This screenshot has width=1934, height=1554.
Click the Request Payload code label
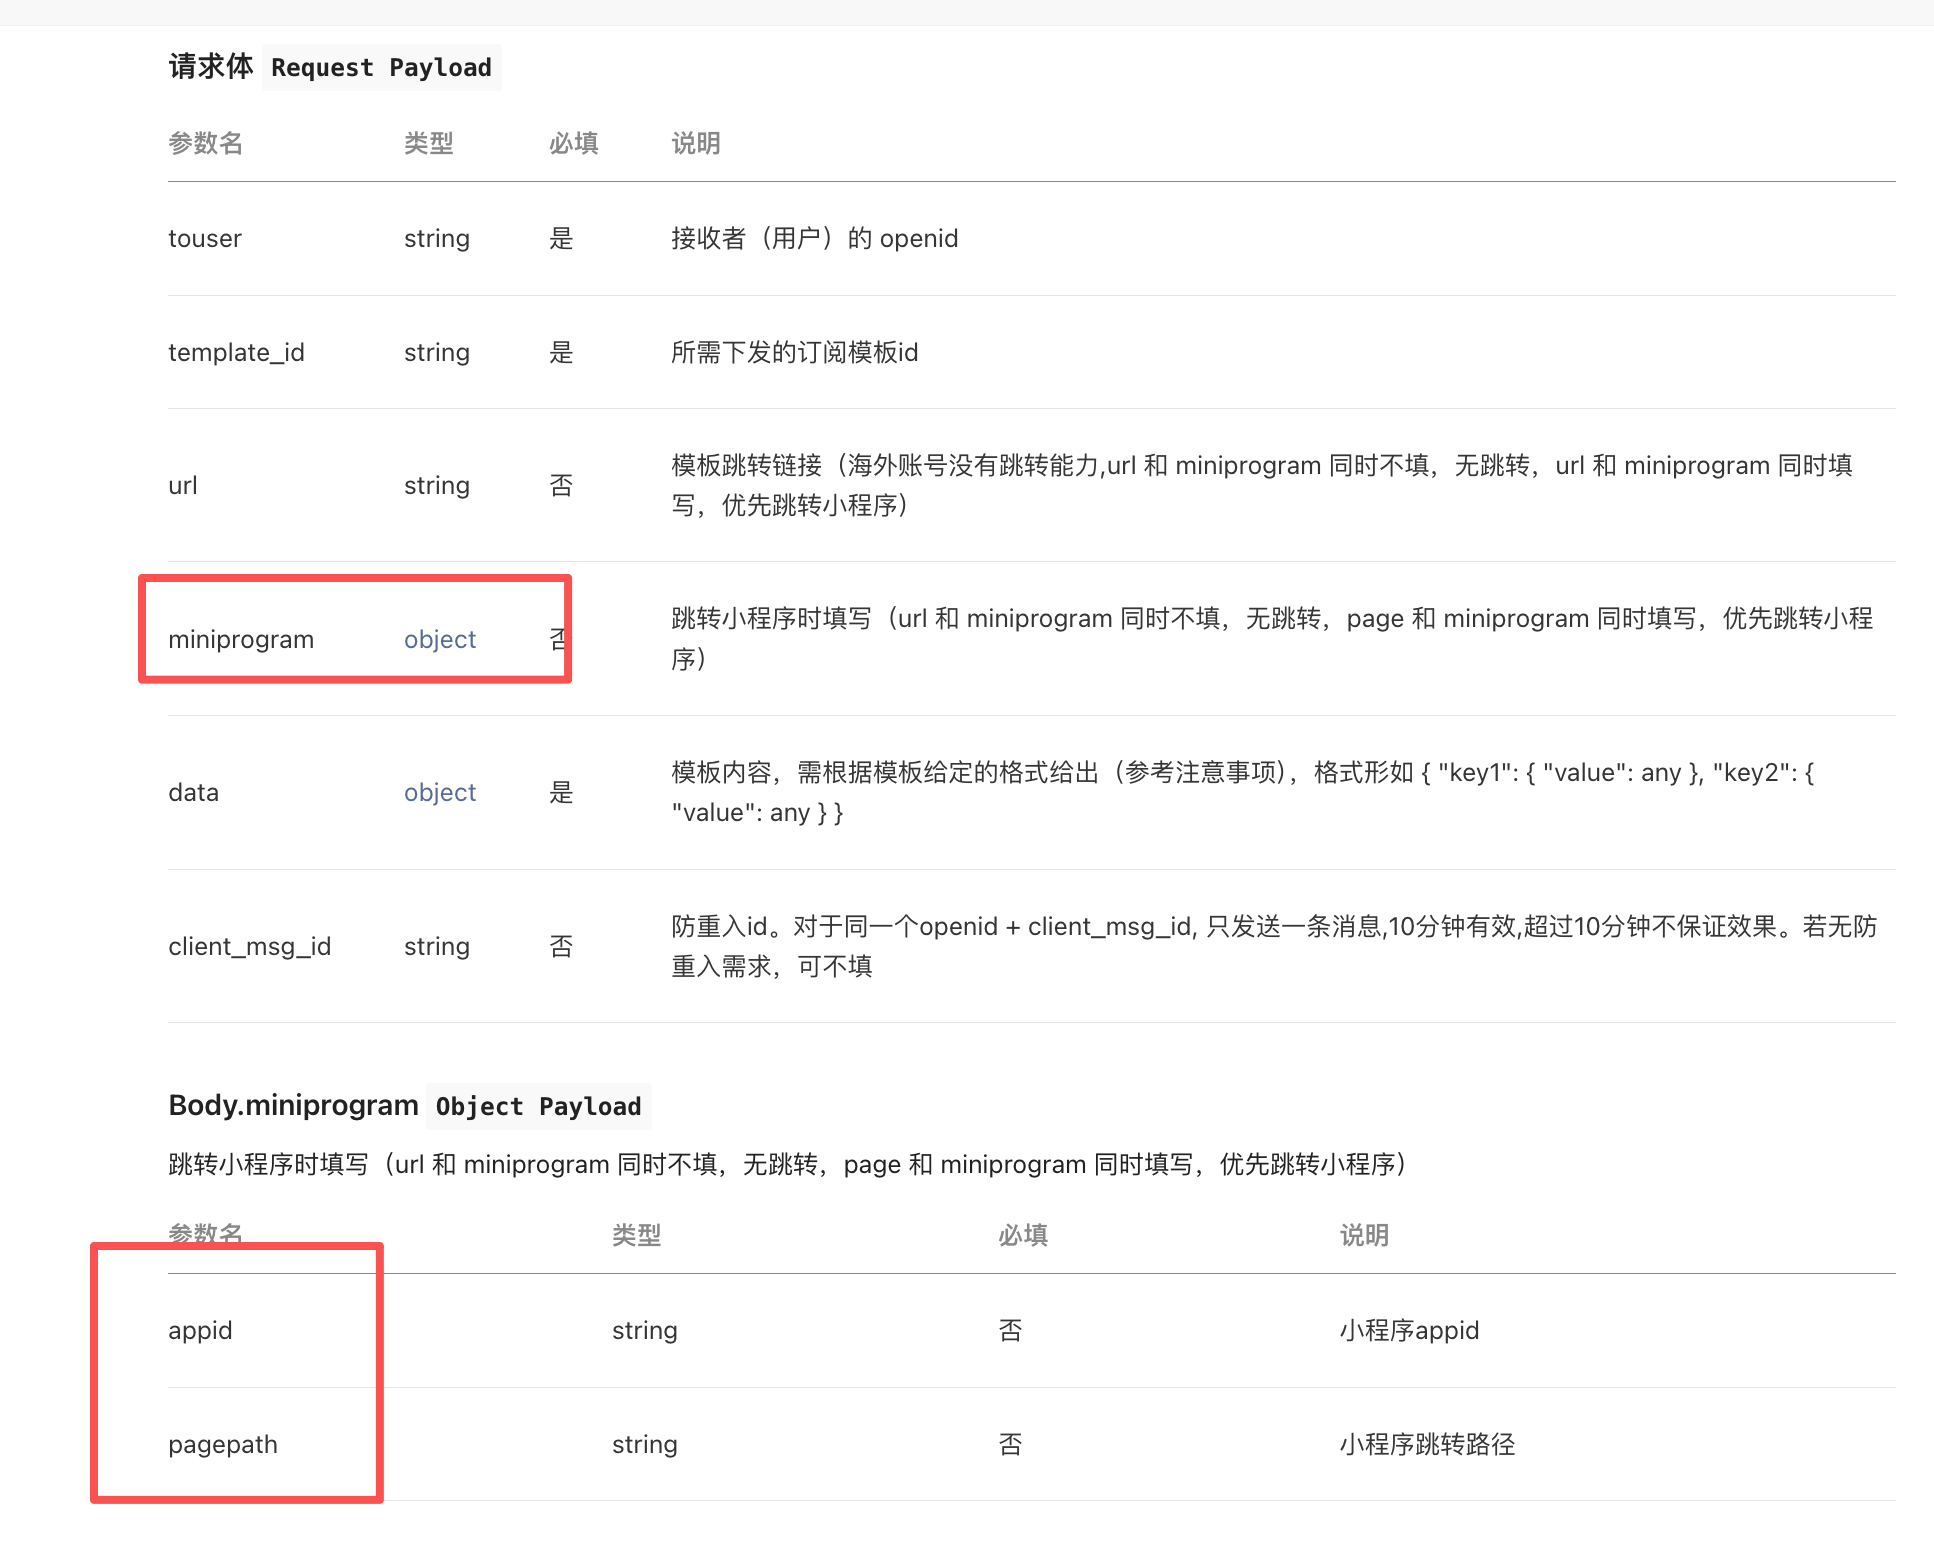(x=381, y=67)
